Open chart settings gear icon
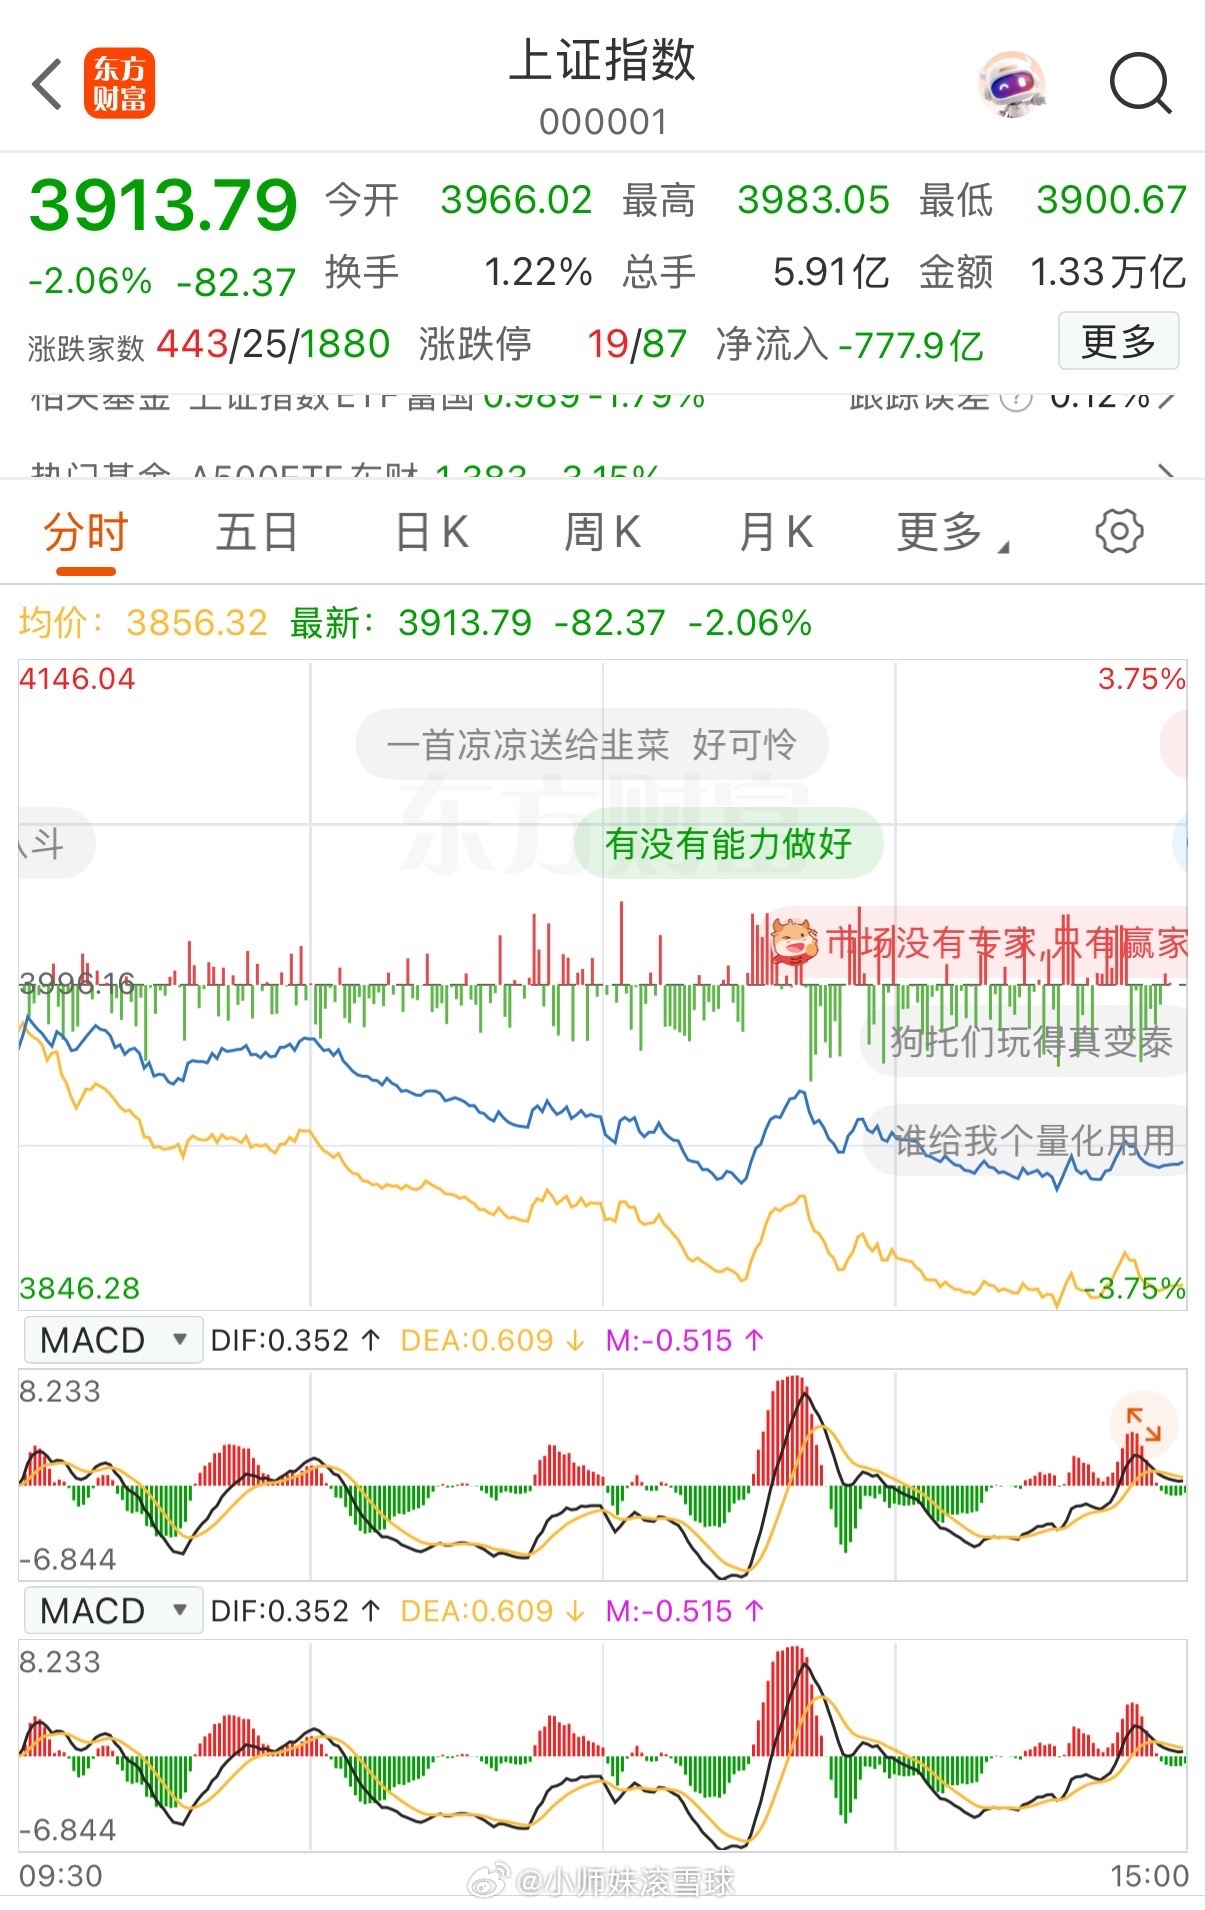1205x1910 pixels. pyautogui.click(x=1119, y=531)
